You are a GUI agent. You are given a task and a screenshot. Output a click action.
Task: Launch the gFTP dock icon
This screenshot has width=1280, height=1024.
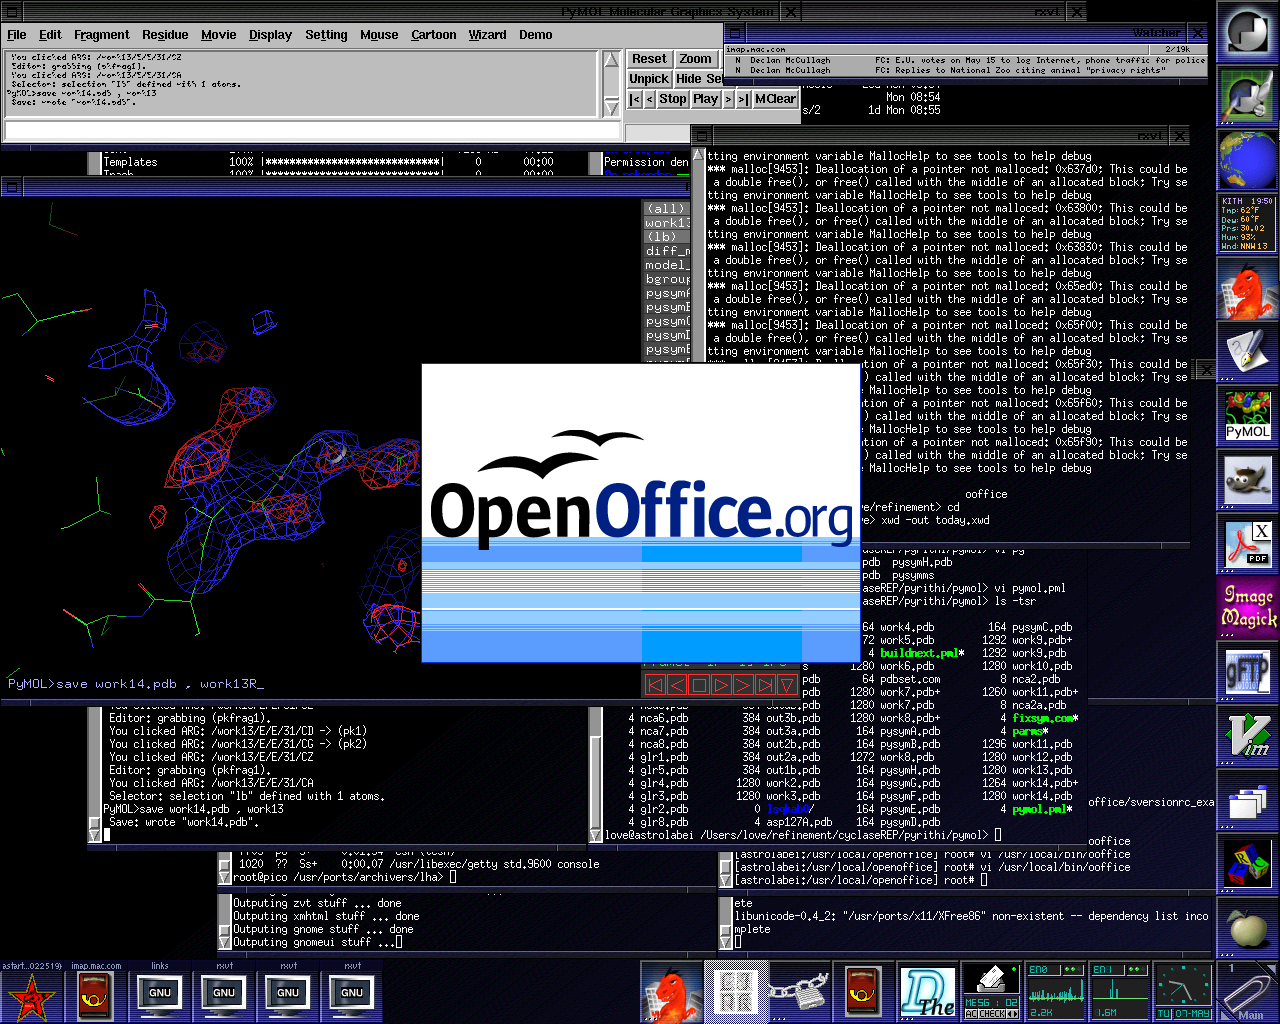pos(1248,672)
